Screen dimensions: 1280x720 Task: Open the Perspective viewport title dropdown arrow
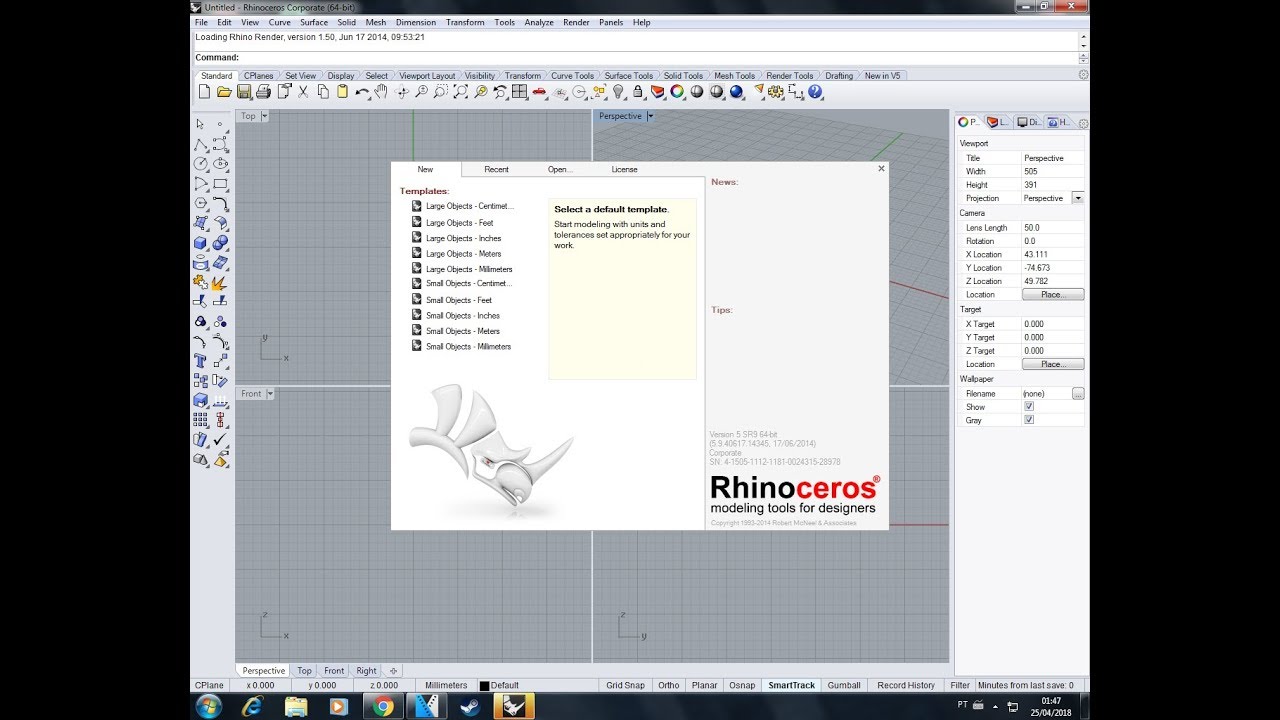pos(650,116)
